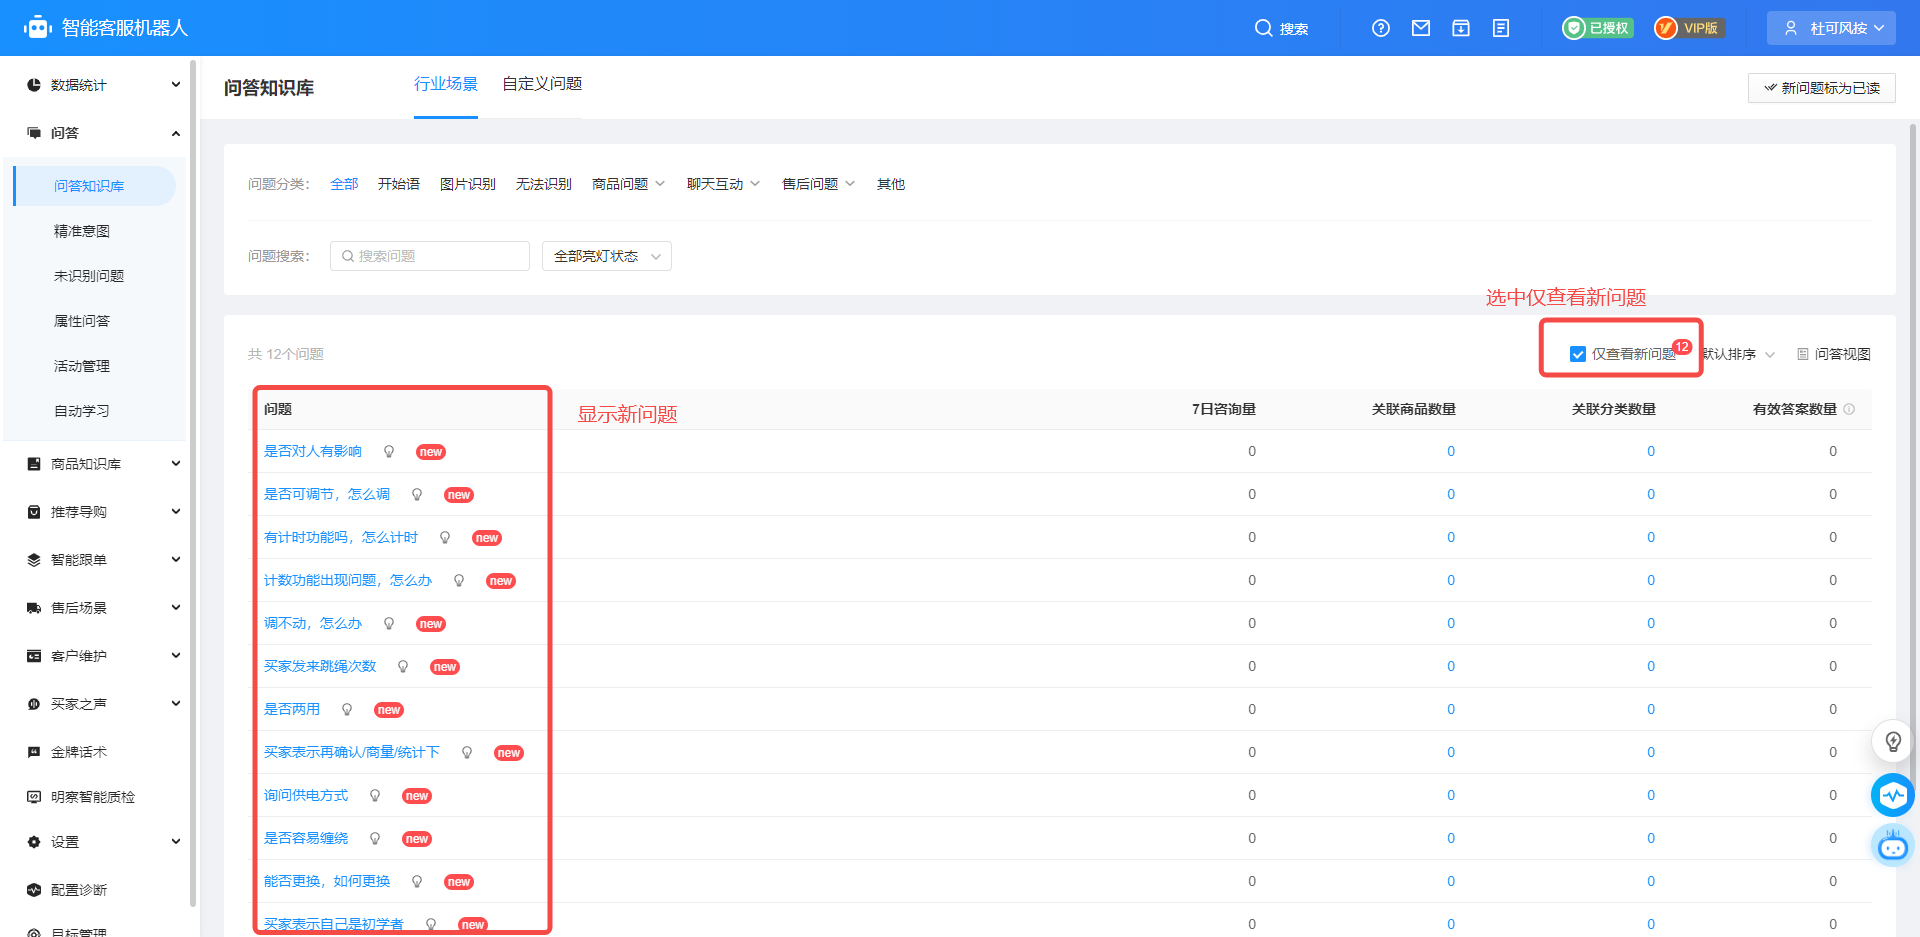Open 金牌话术 in the sidebar
The width and height of the screenshot is (1920, 937).
tap(79, 752)
